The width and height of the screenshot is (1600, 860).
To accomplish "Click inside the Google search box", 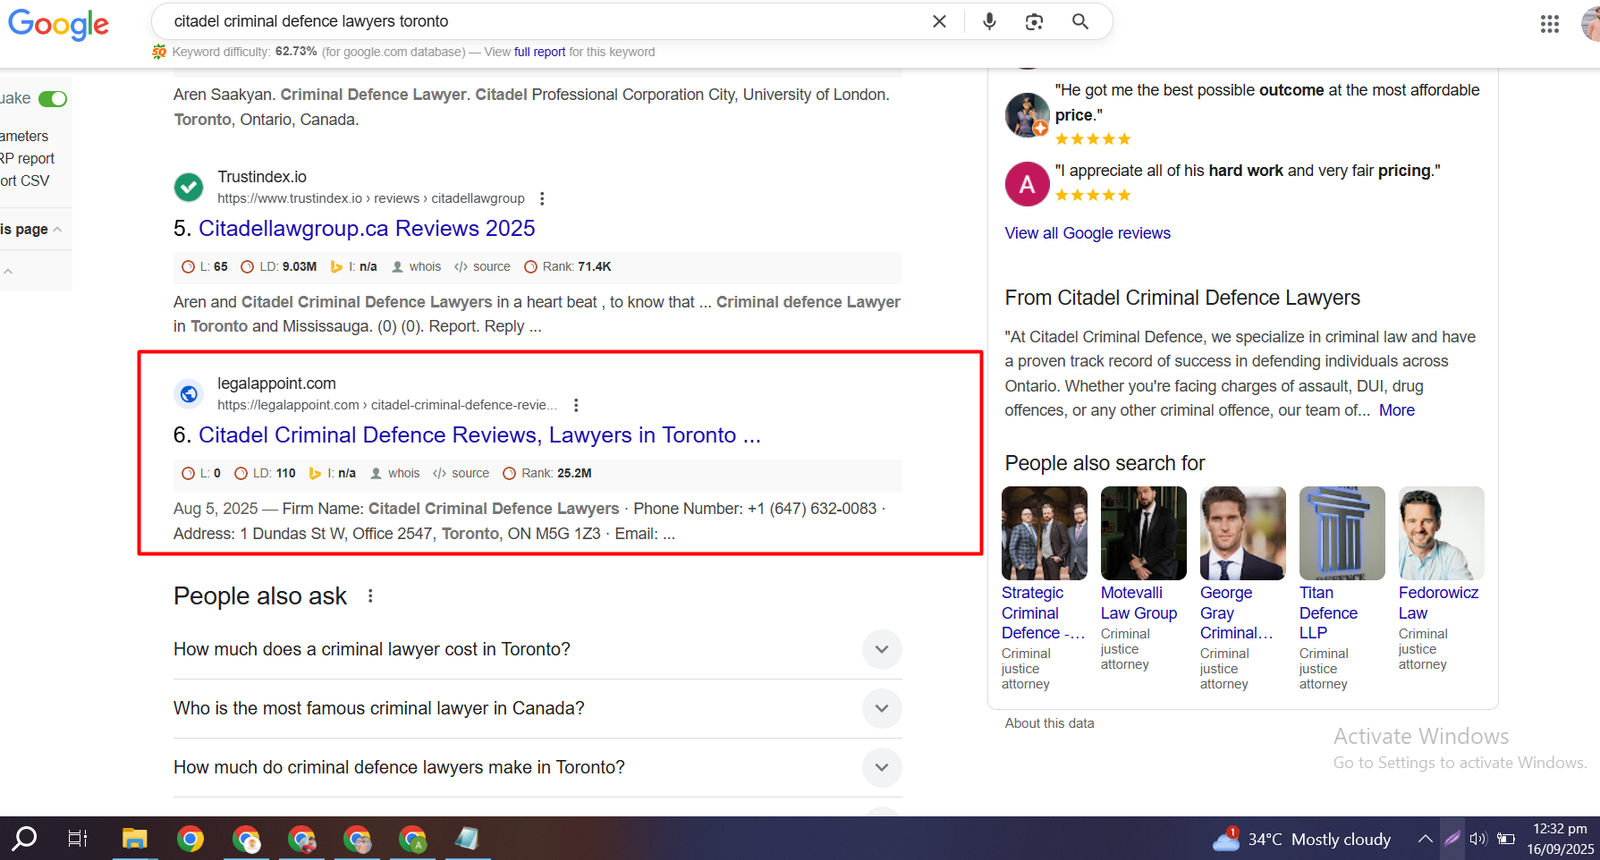I will [x=540, y=21].
